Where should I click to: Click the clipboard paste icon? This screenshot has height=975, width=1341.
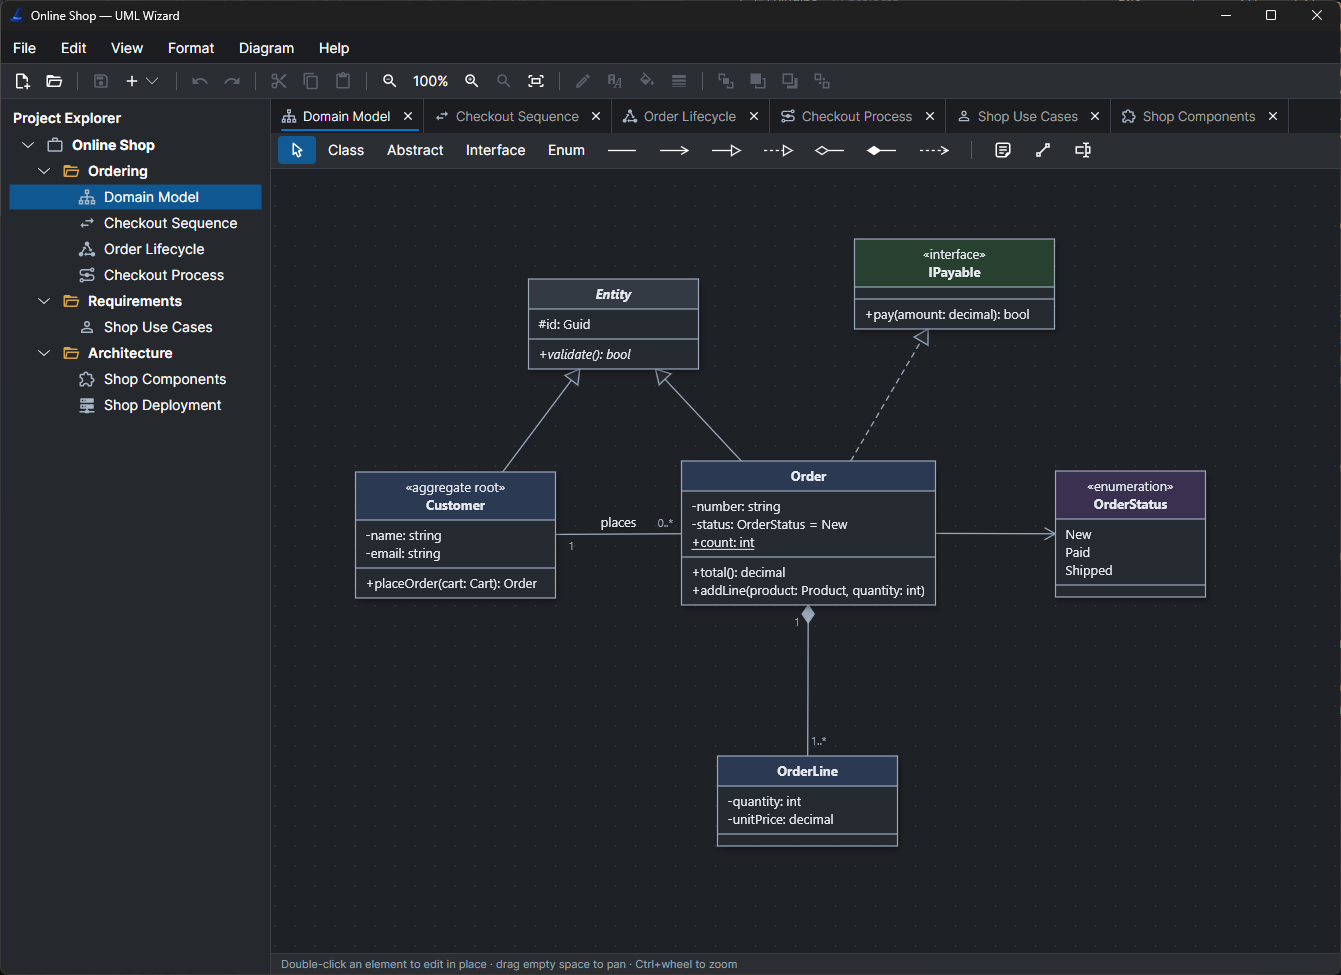[343, 81]
